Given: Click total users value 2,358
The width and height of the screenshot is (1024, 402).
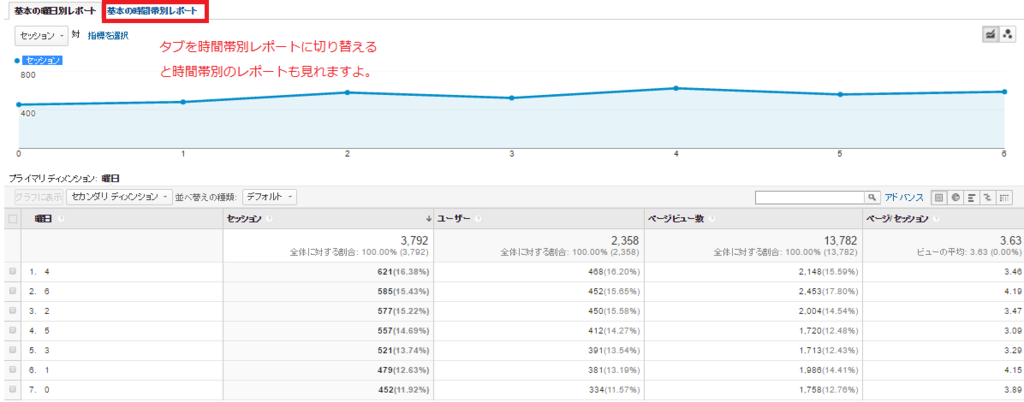Looking at the screenshot, I should pyautogui.click(x=624, y=241).
